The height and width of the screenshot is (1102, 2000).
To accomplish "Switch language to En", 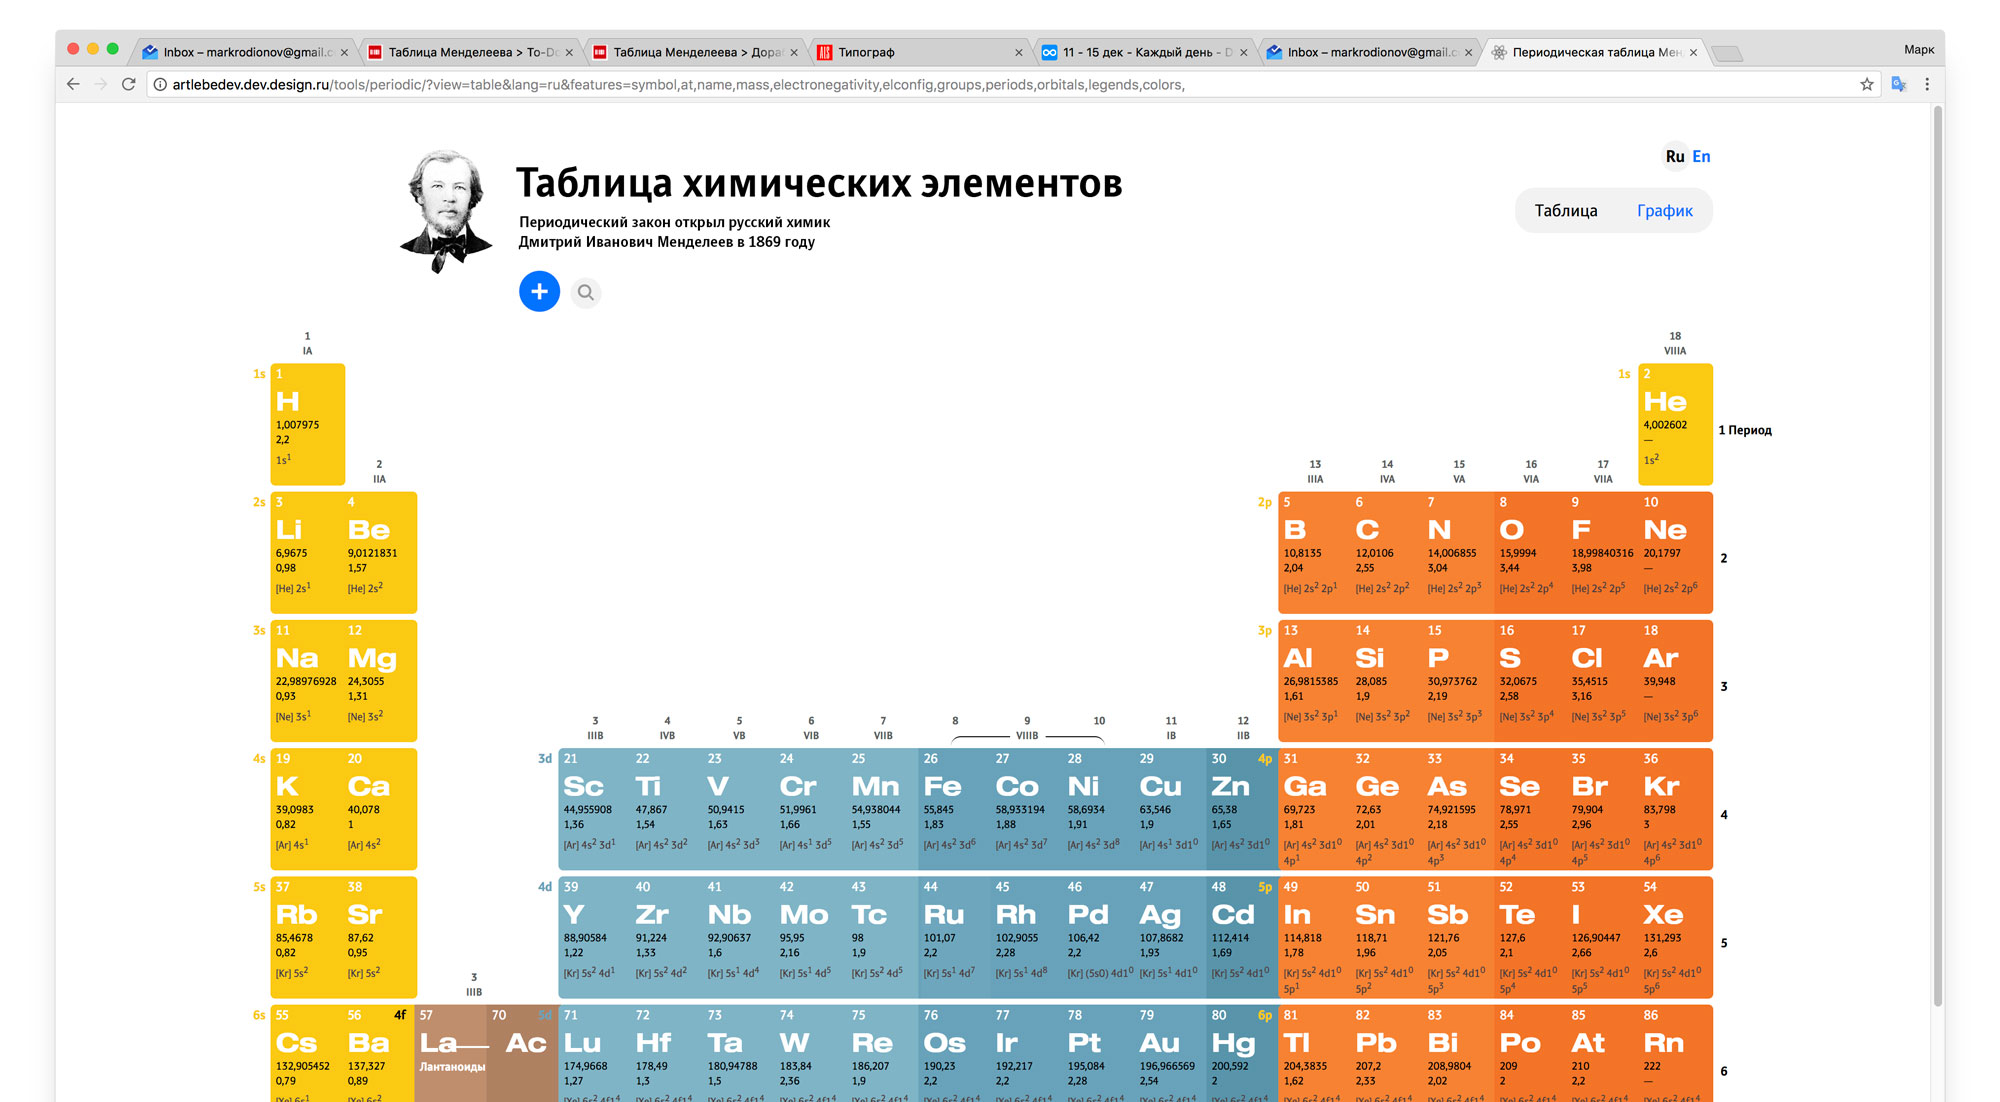I will point(1701,157).
